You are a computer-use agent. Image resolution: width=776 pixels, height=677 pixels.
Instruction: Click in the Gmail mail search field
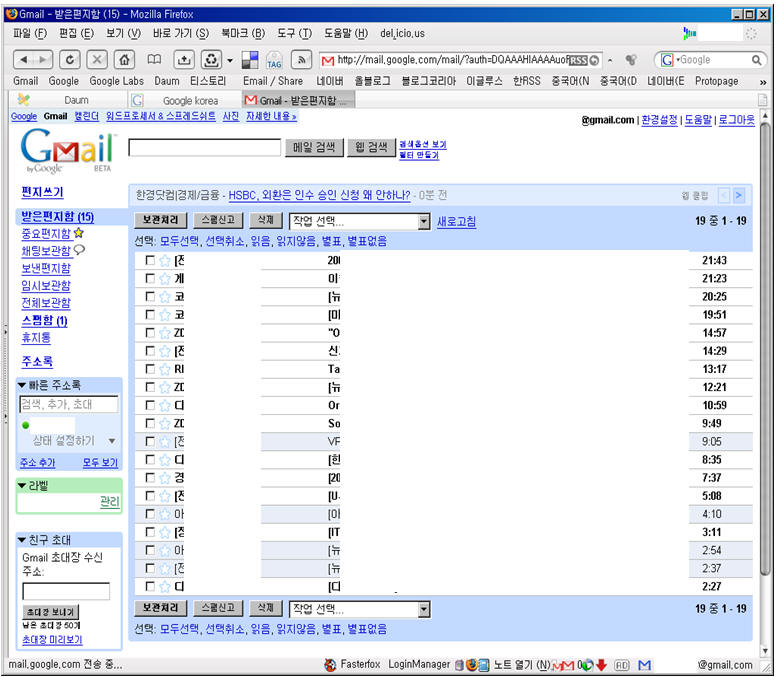pyautogui.click(x=204, y=147)
